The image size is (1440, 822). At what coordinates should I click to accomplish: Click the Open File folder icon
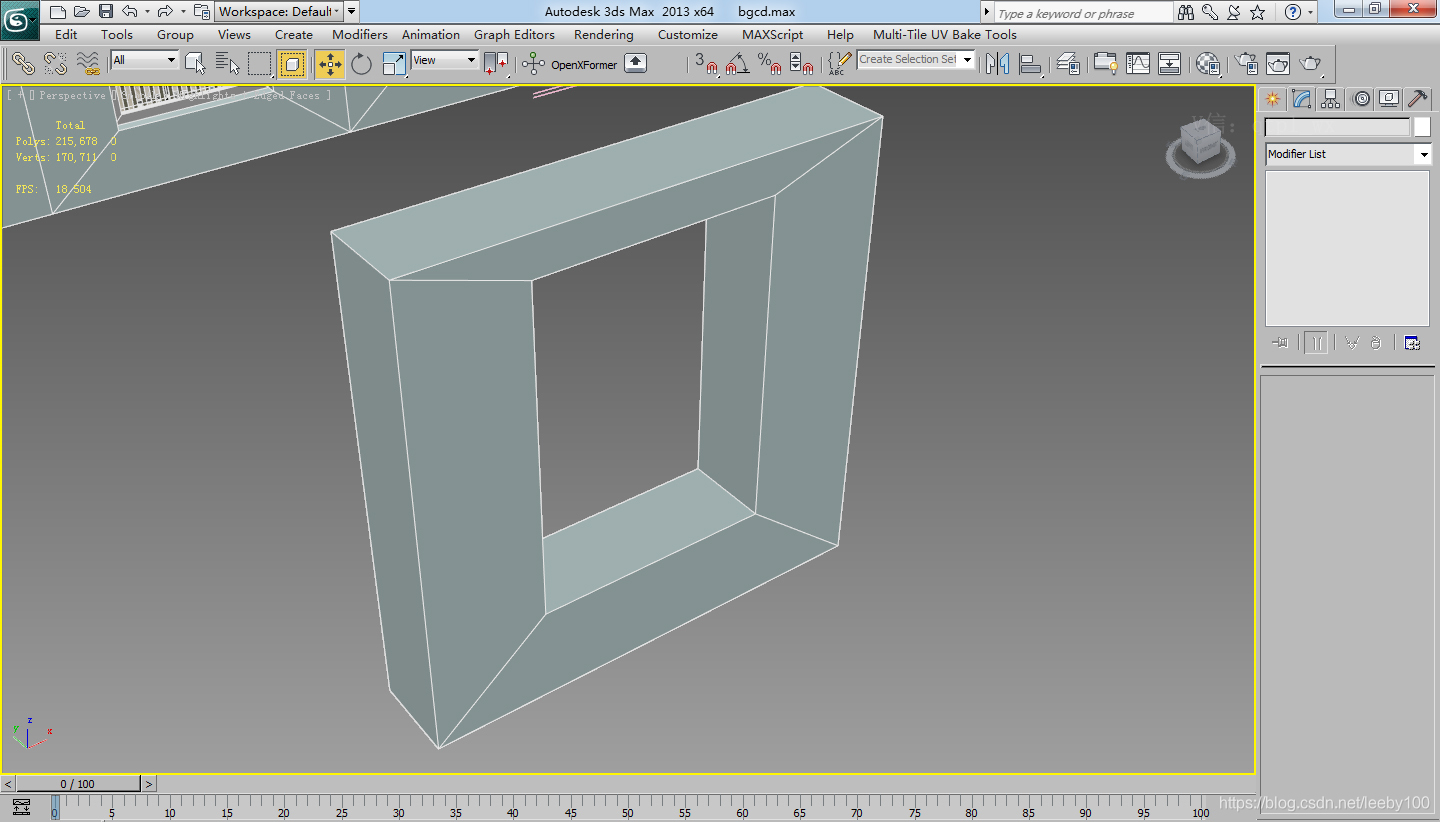coord(81,12)
